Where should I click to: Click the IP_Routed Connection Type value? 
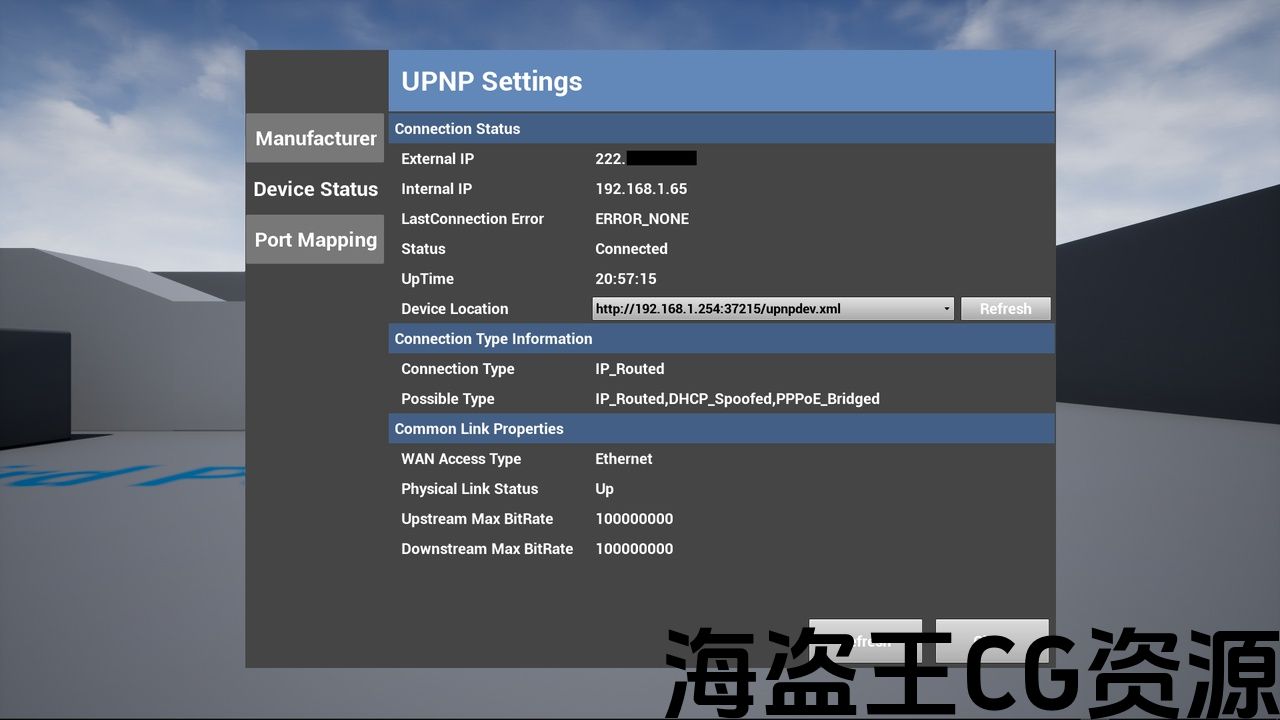point(630,369)
